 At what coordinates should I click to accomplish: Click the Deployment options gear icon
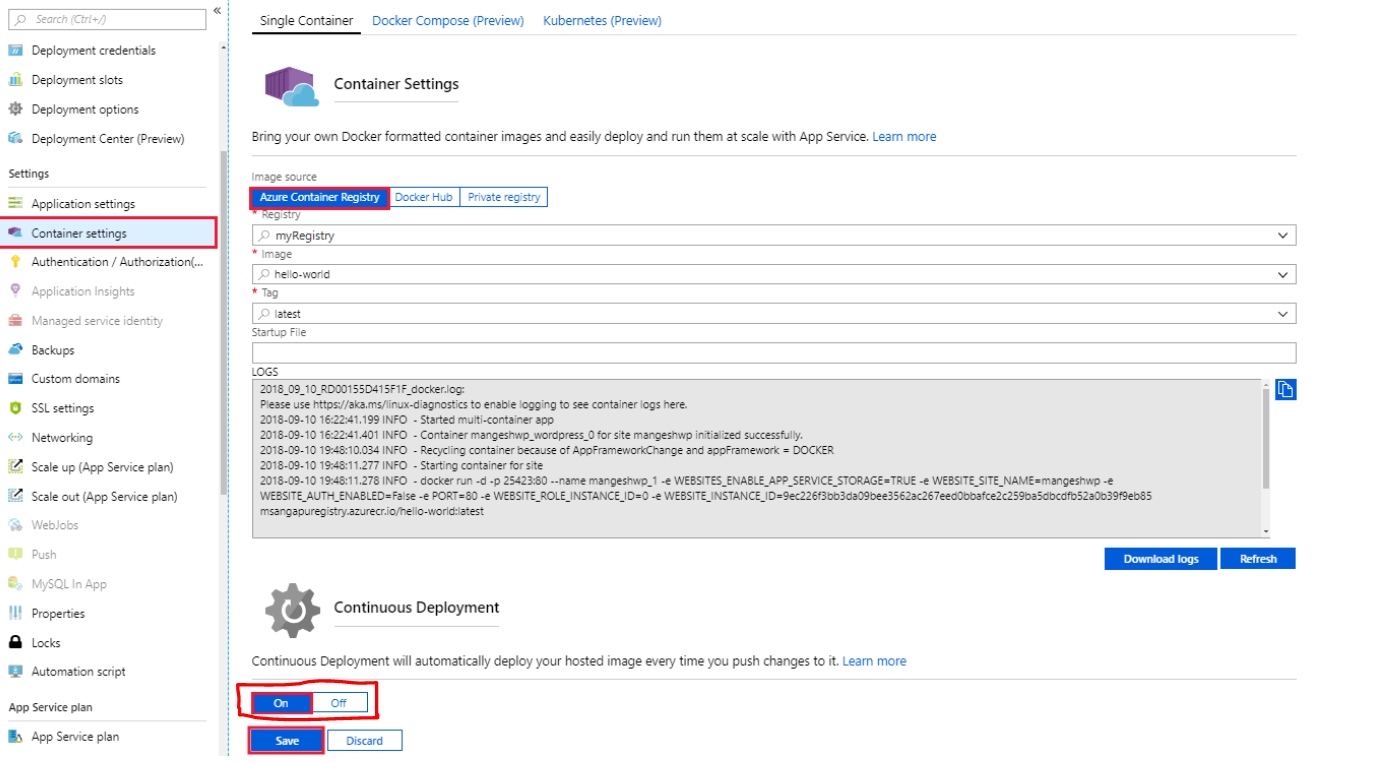pyautogui.click(x=15, y=109)
